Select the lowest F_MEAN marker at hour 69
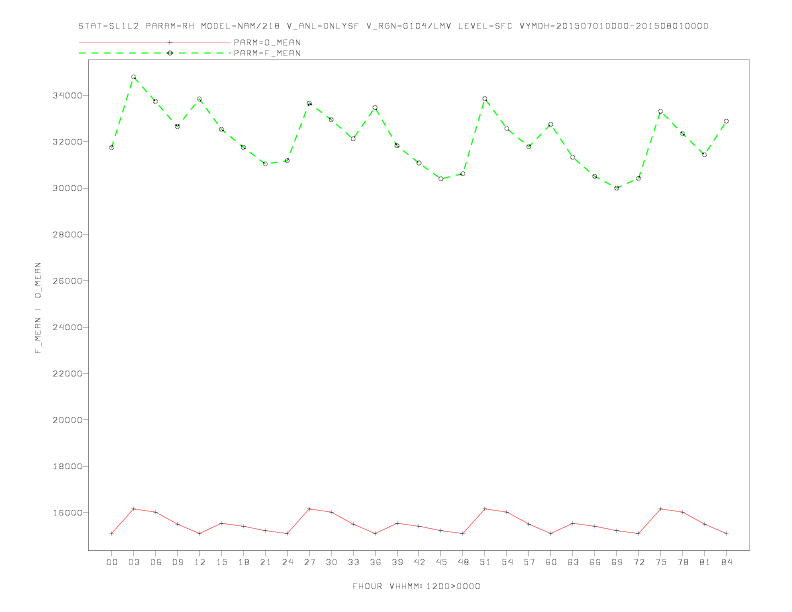Image resolution: width=792 pixels, height=612 pixels. tap(616, 188)
